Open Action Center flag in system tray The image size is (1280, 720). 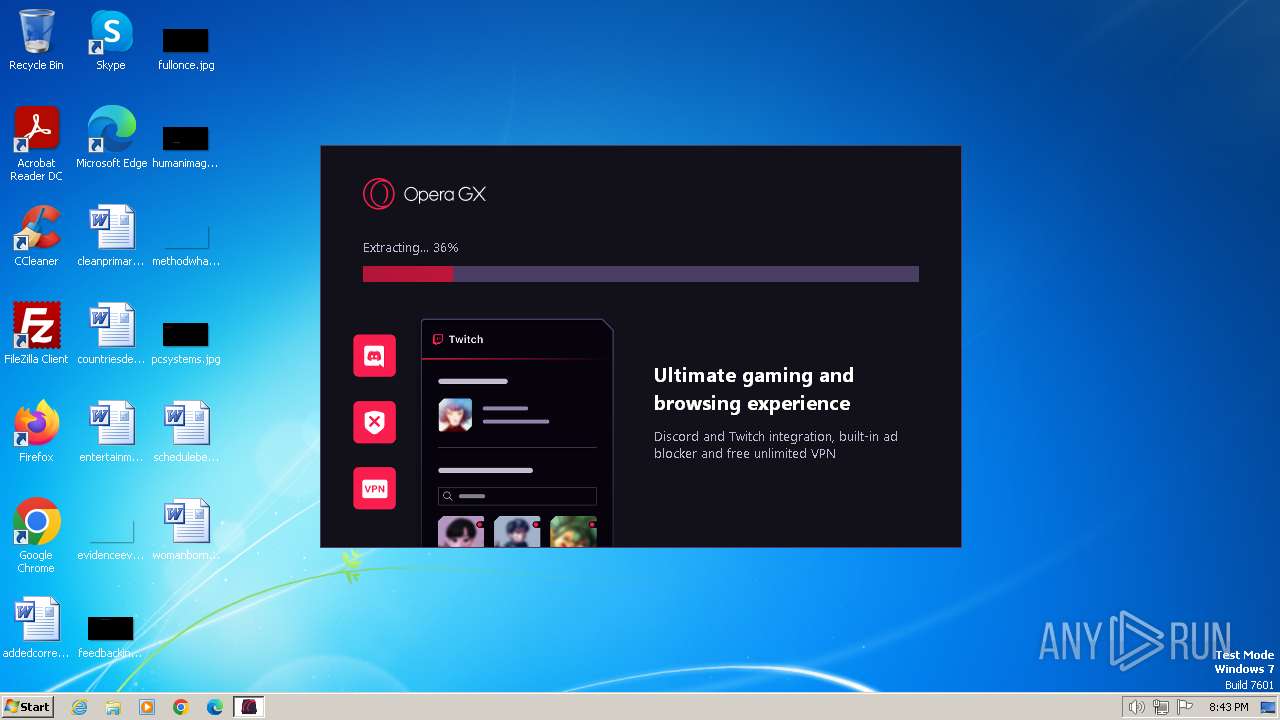click(1185, 707)
